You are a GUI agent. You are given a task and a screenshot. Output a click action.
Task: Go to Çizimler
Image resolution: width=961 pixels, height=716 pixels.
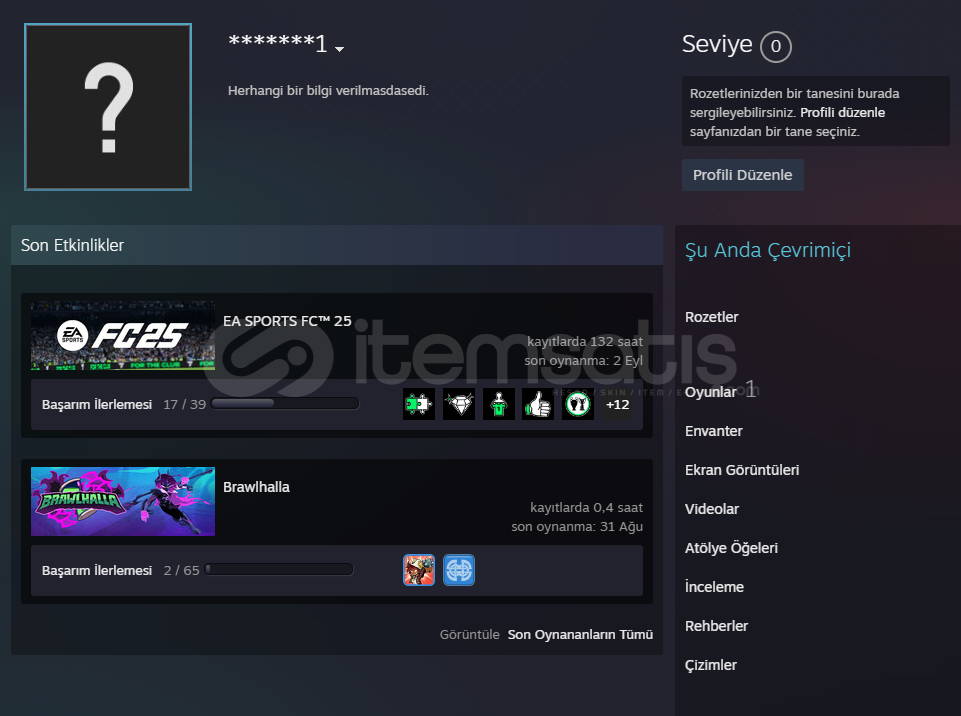coord(710,665)
